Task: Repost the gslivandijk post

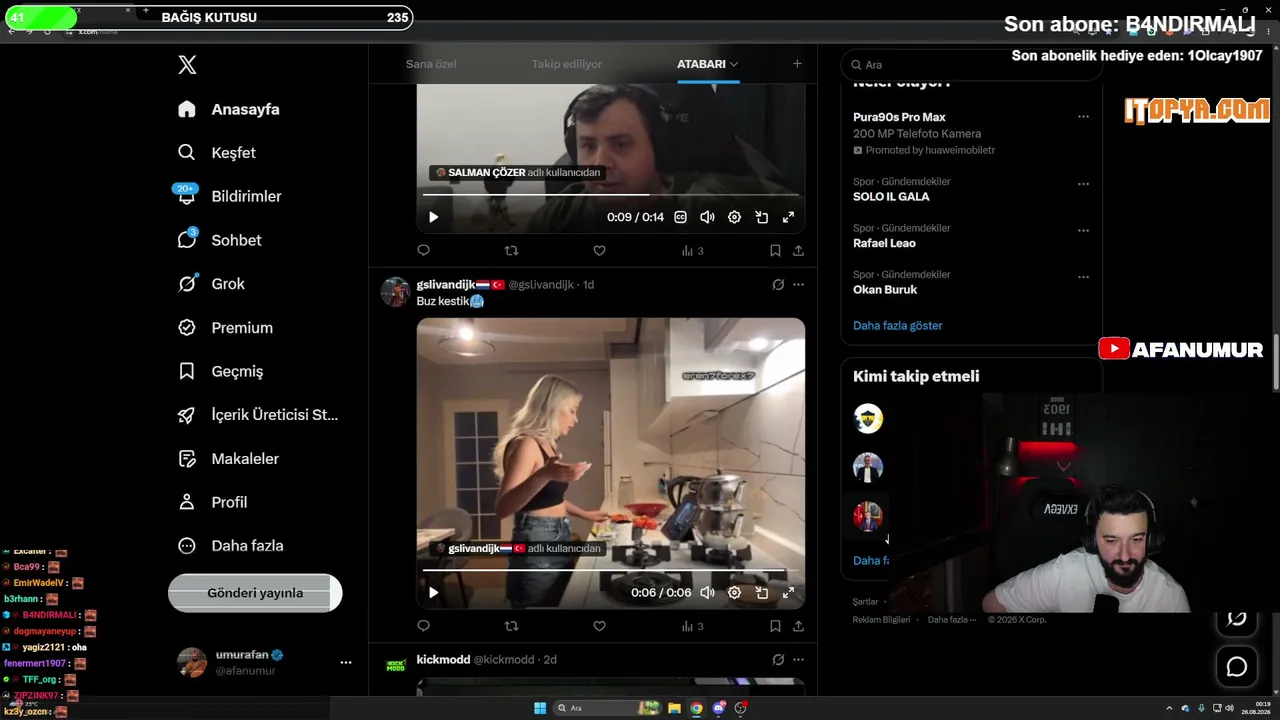Action: (511, 626)
